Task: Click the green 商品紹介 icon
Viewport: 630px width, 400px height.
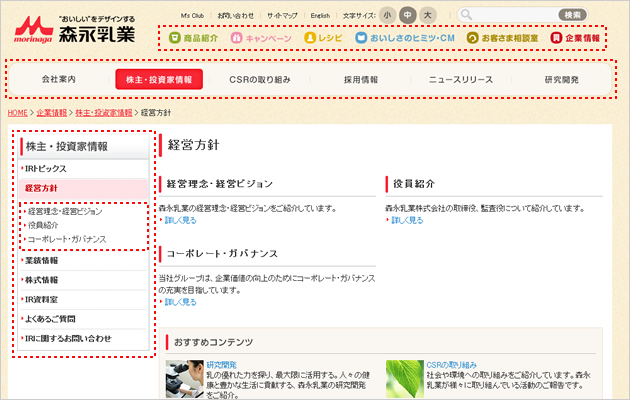Action: (174, 38)
